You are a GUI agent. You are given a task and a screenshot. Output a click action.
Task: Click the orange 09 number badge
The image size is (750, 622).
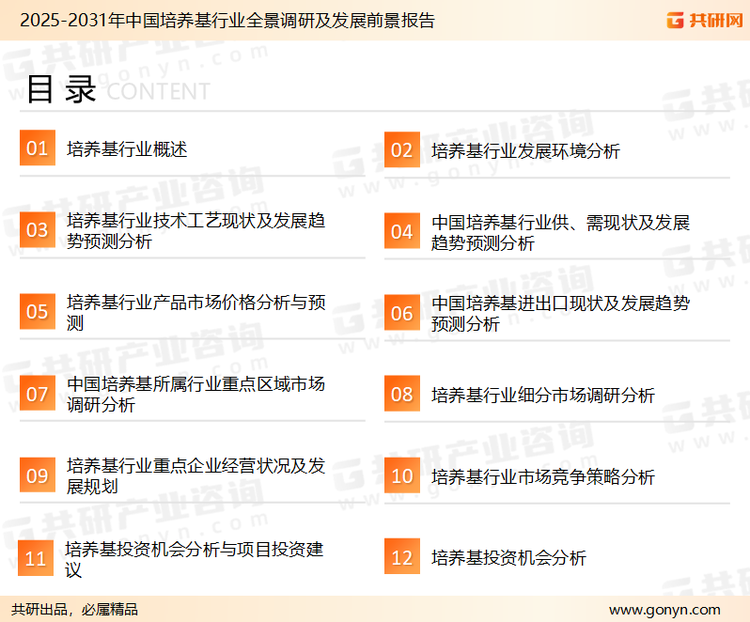(x=37, y=475)
